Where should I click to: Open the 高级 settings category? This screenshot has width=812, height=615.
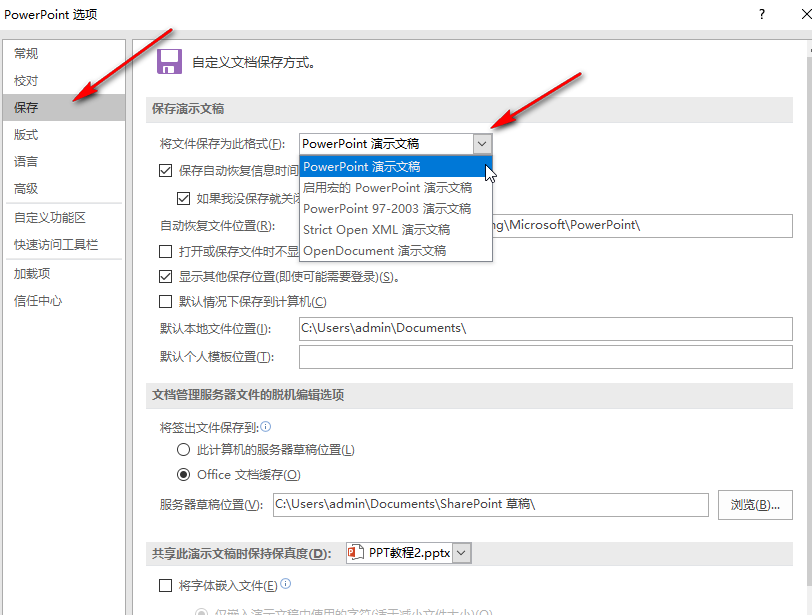pyautogui.click(x=26, y=188)
